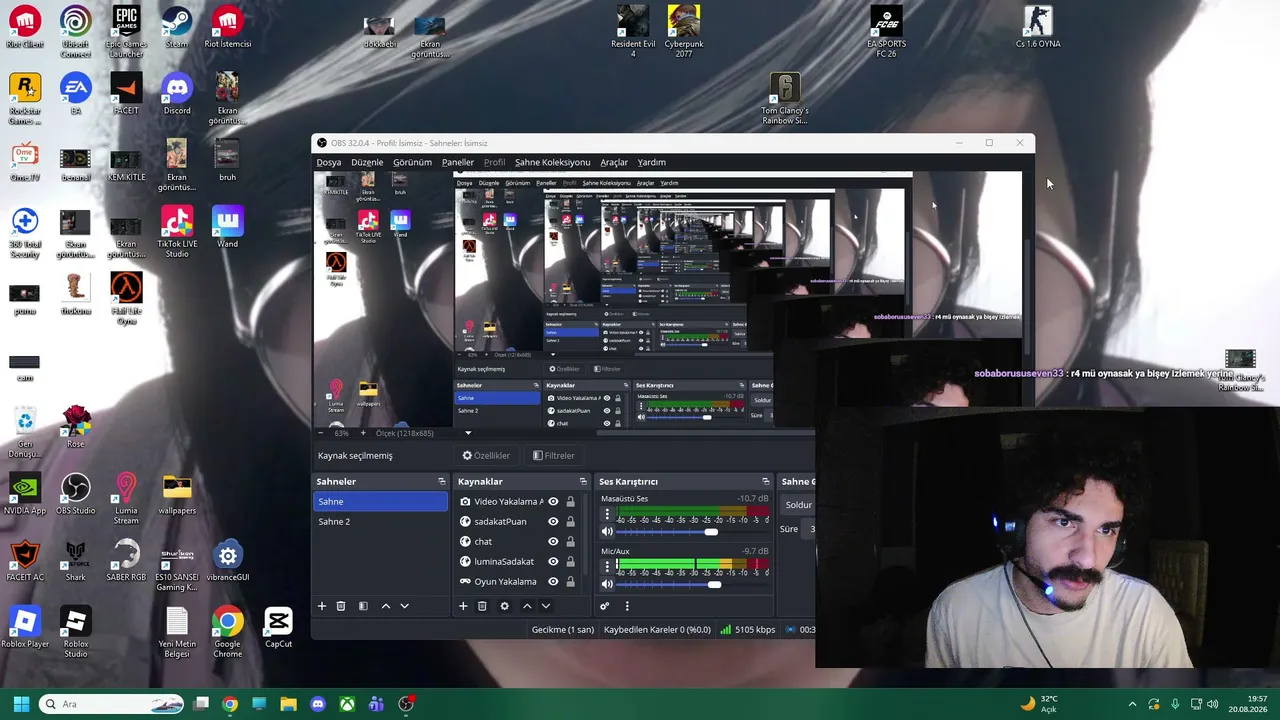The image size is (1280, 720).
Task: Open Masaüstü Ses options three-dot menu
Action: tap(607, 514)
